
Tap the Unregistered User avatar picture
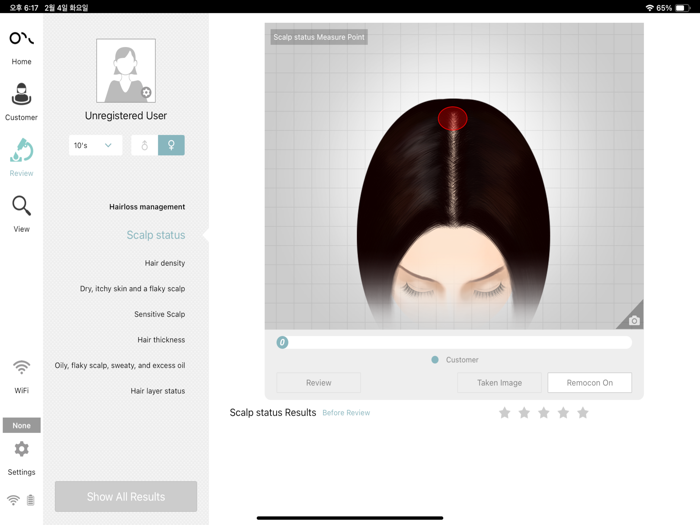[x=126, y=71]
